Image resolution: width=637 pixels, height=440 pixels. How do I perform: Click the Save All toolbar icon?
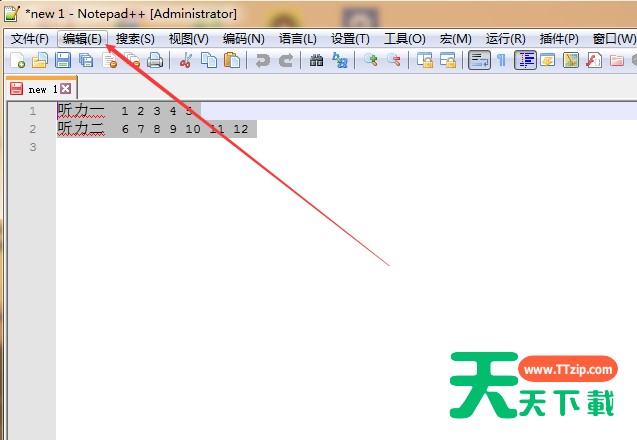[86, 61]
